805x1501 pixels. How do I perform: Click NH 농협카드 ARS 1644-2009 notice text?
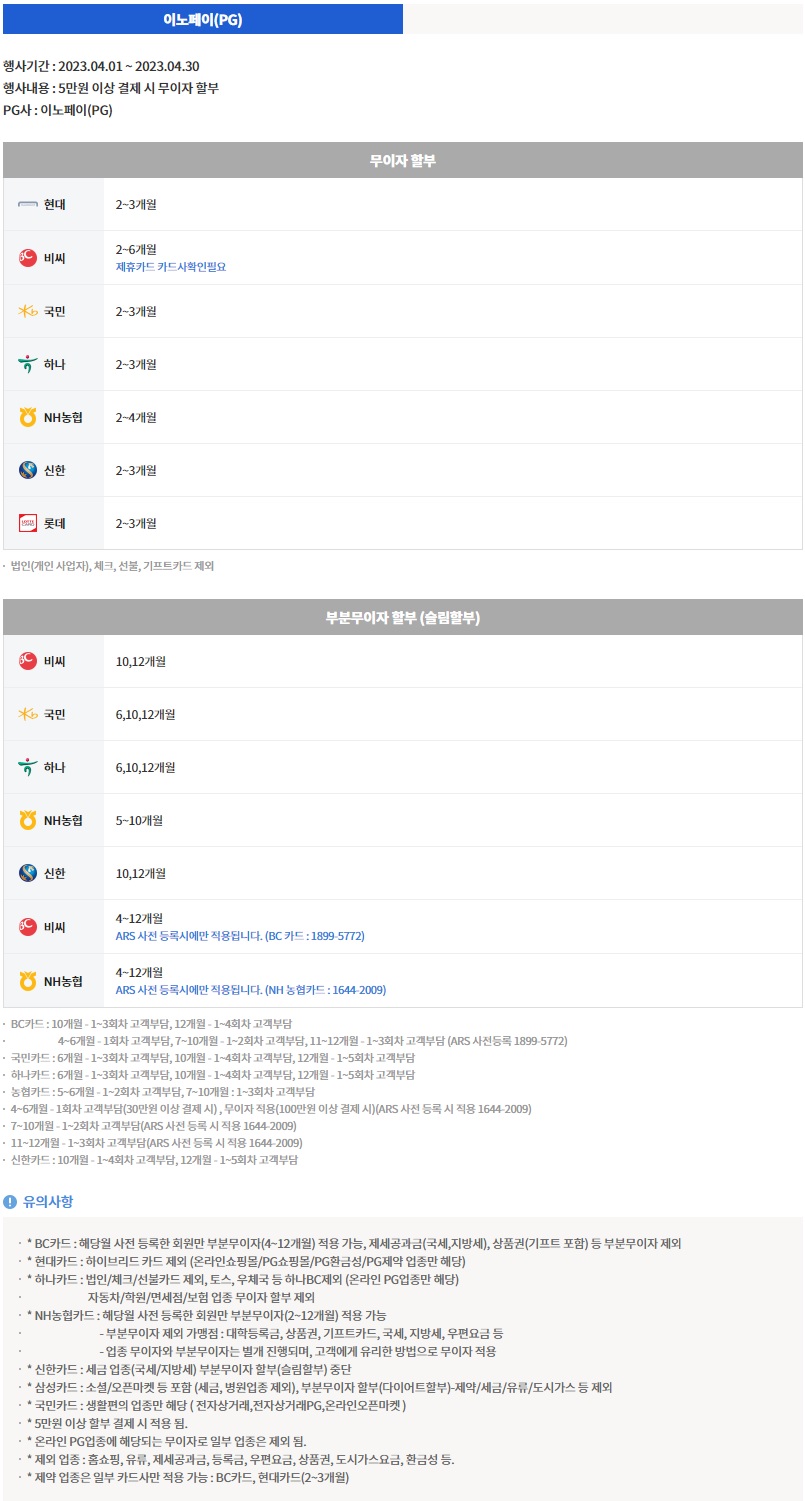(x=251, y=990)
